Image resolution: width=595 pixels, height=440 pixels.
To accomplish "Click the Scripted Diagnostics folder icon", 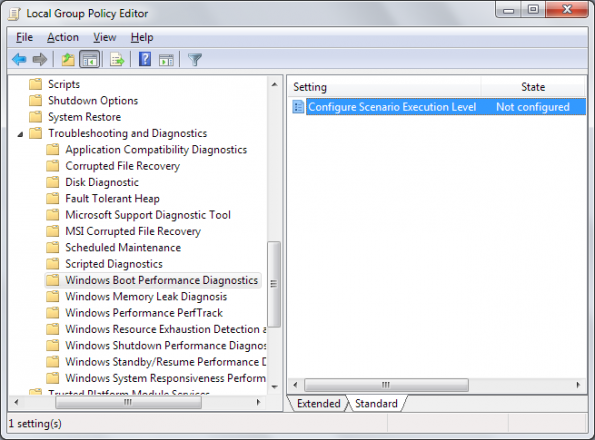I will pos(52,264).
